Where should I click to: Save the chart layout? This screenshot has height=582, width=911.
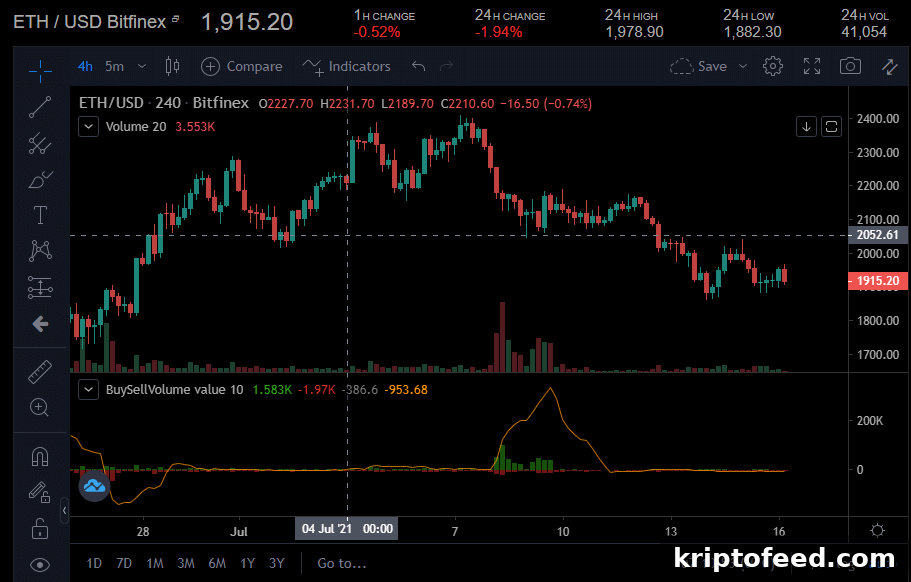point(698,66)
